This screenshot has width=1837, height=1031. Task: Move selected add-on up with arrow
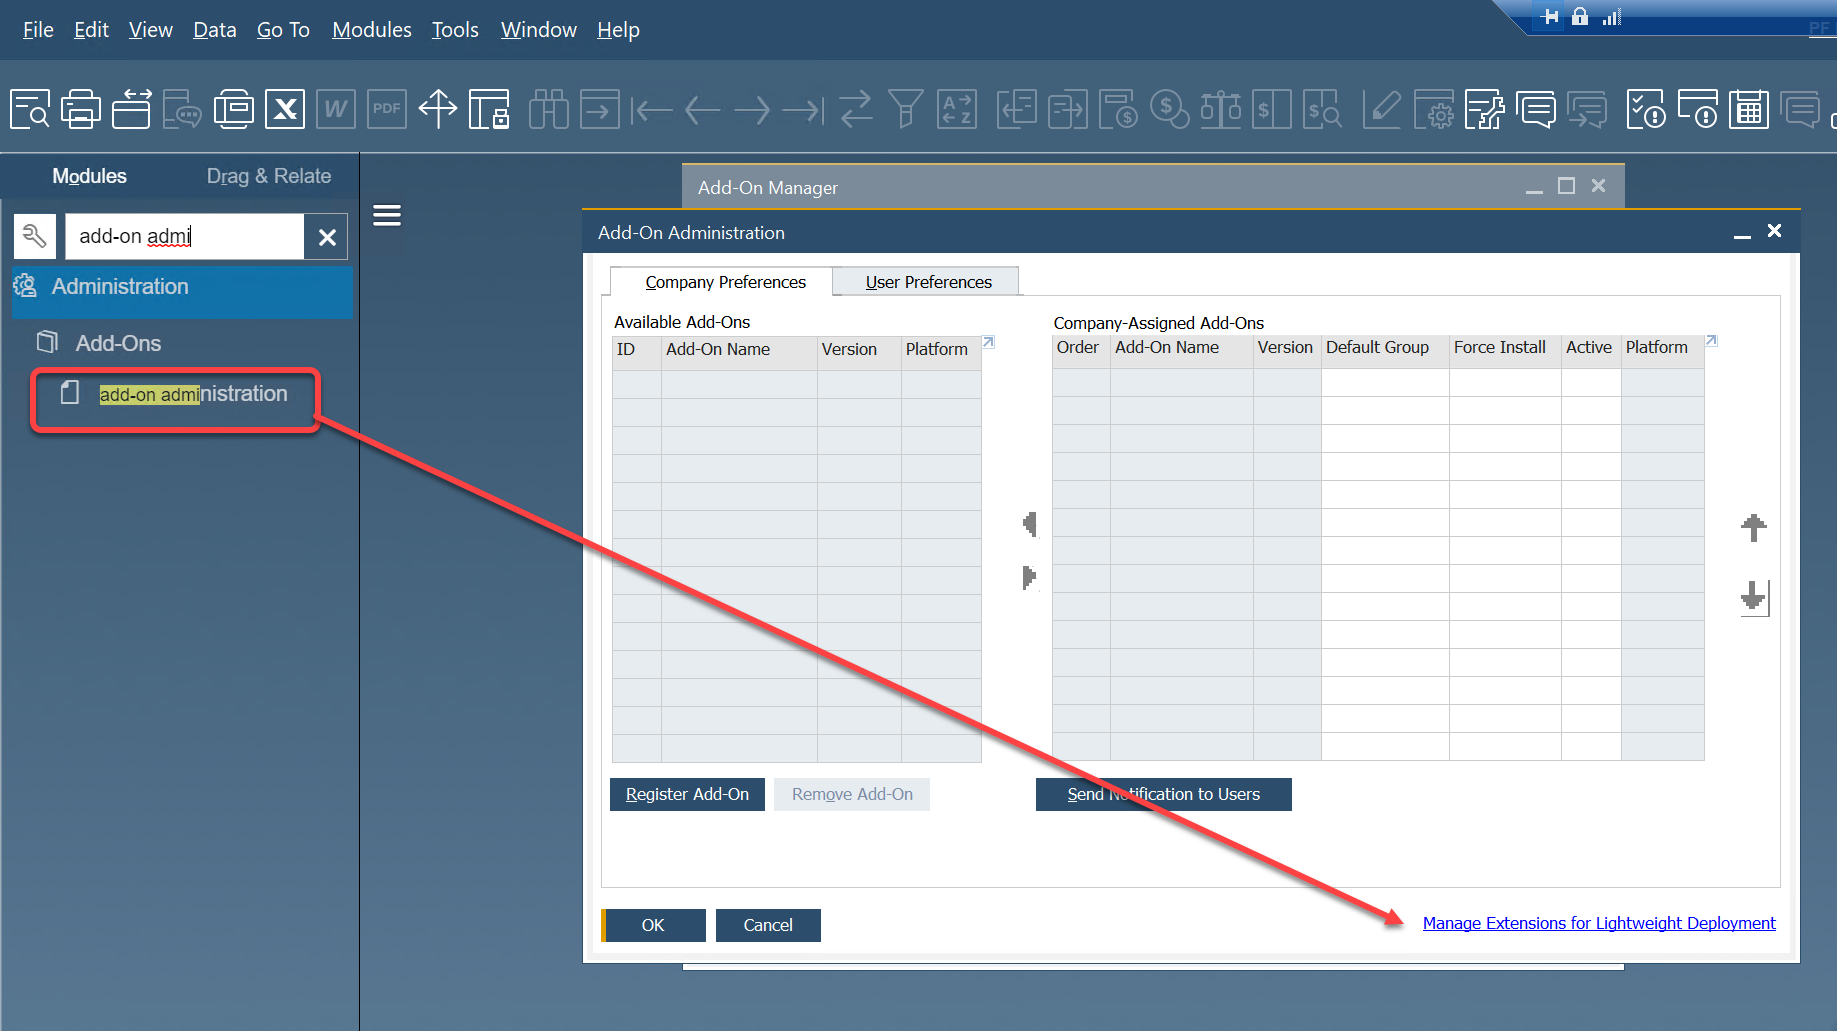[1753, 528]
